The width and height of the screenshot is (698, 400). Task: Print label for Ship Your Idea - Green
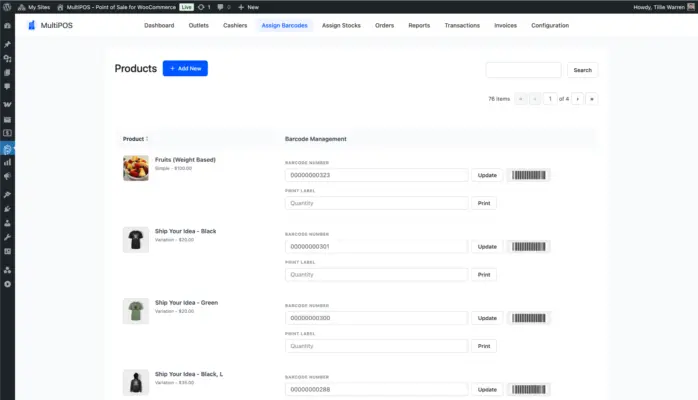click(x=484, y=346)
